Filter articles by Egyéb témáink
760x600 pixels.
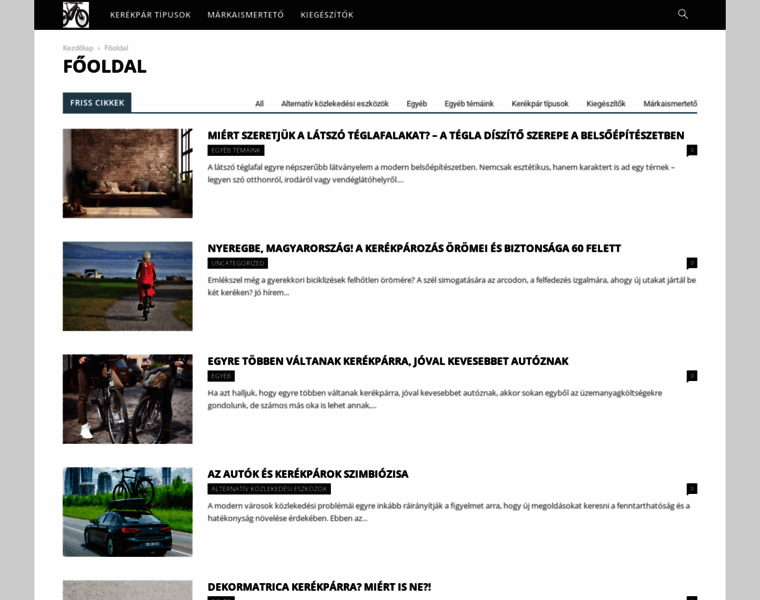pyautogui.click(x=469, y=104)
